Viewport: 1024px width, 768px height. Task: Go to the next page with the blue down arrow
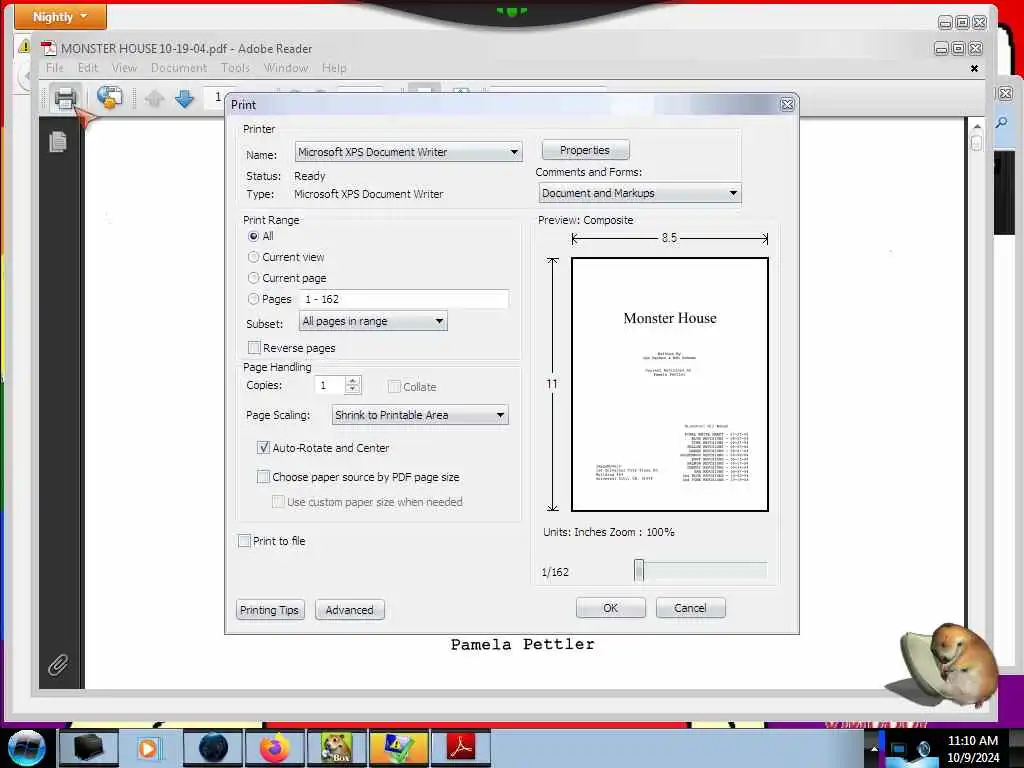185,99
